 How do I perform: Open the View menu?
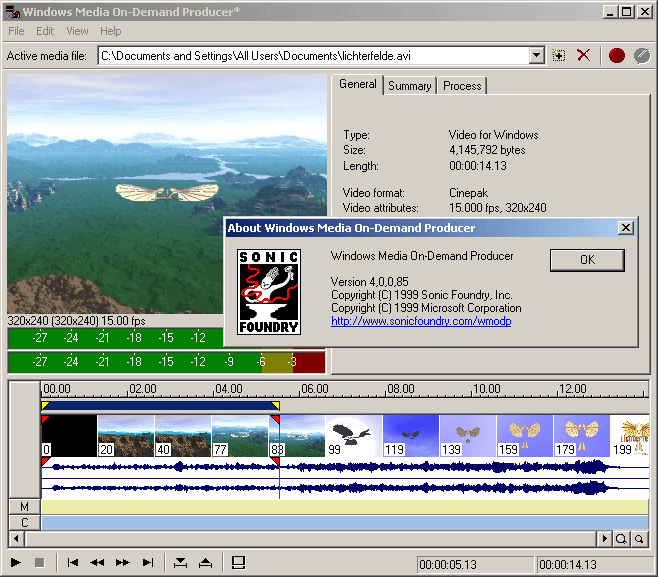click(77, 31)
